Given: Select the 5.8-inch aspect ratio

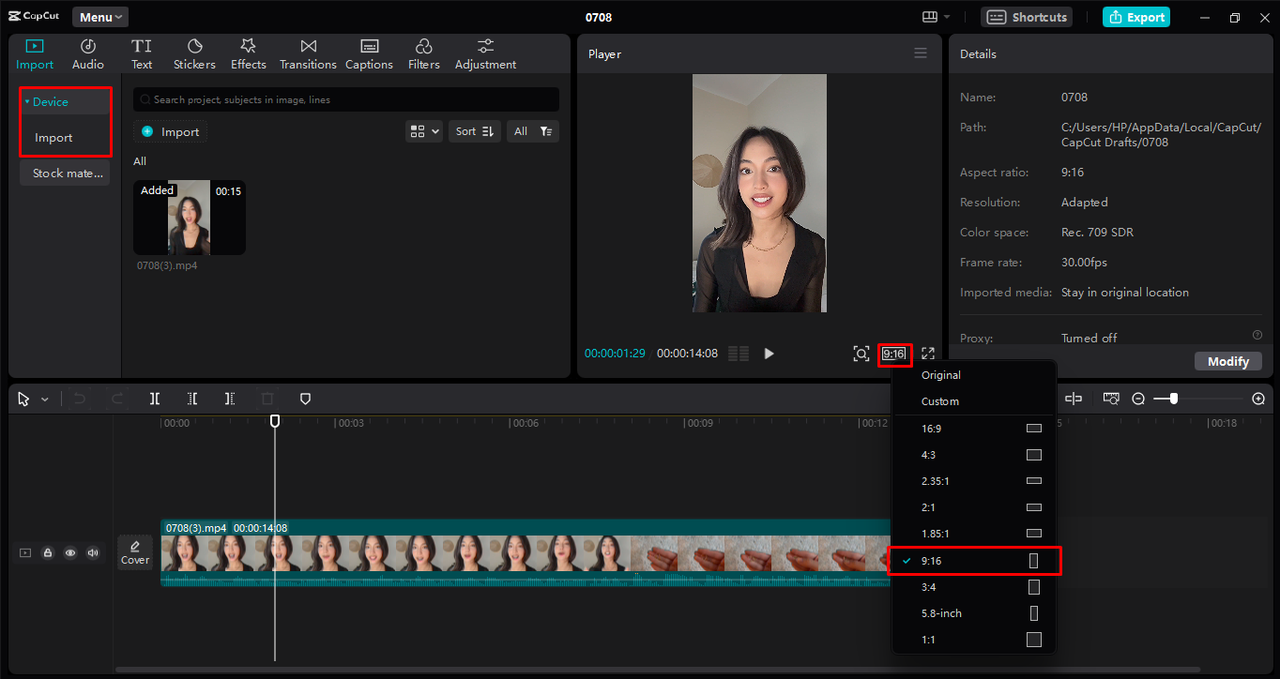Looking at the screenshot, I should tap(974, 613).
